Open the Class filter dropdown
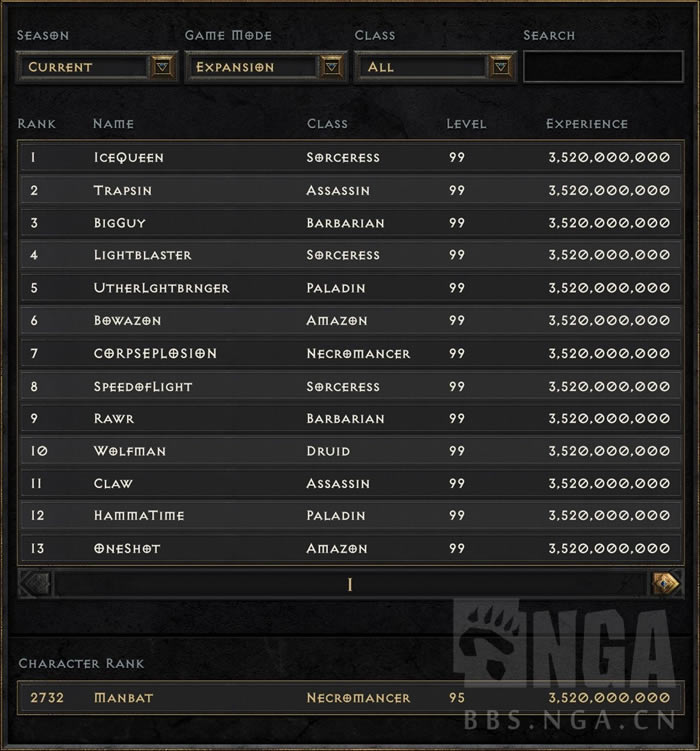The image size is (700, 751). (501, 67)
